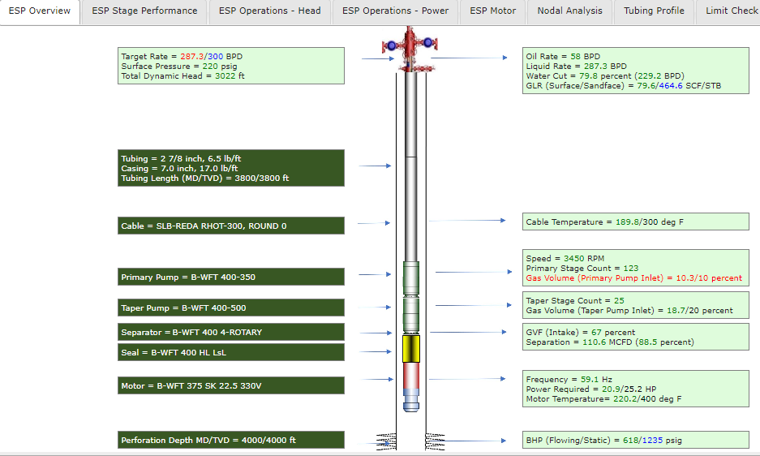The height and width of the screenshot is (456, 760).
Task: Click Power Required = 20.9/25.2 HP
Action: (591, 389)
